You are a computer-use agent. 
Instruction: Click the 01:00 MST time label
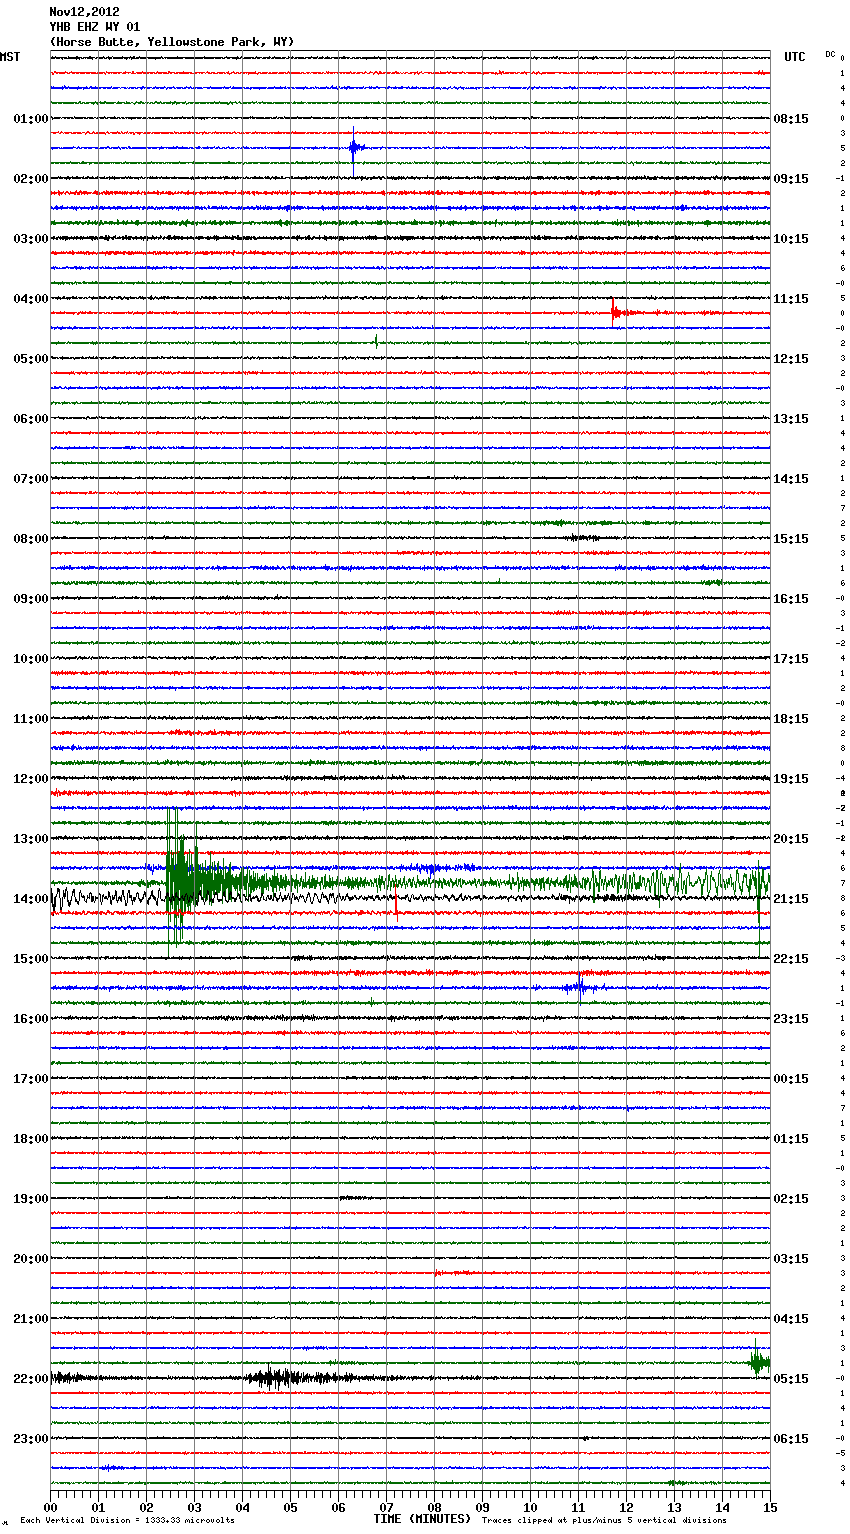(x=30, y=119)
